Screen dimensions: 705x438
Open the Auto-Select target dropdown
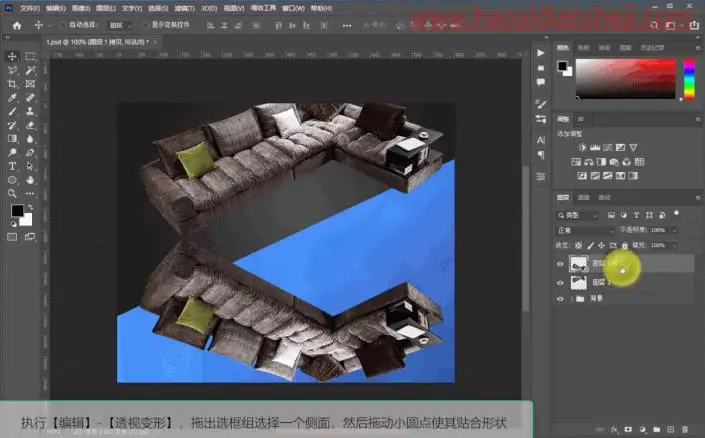click(x=120, y=26)
